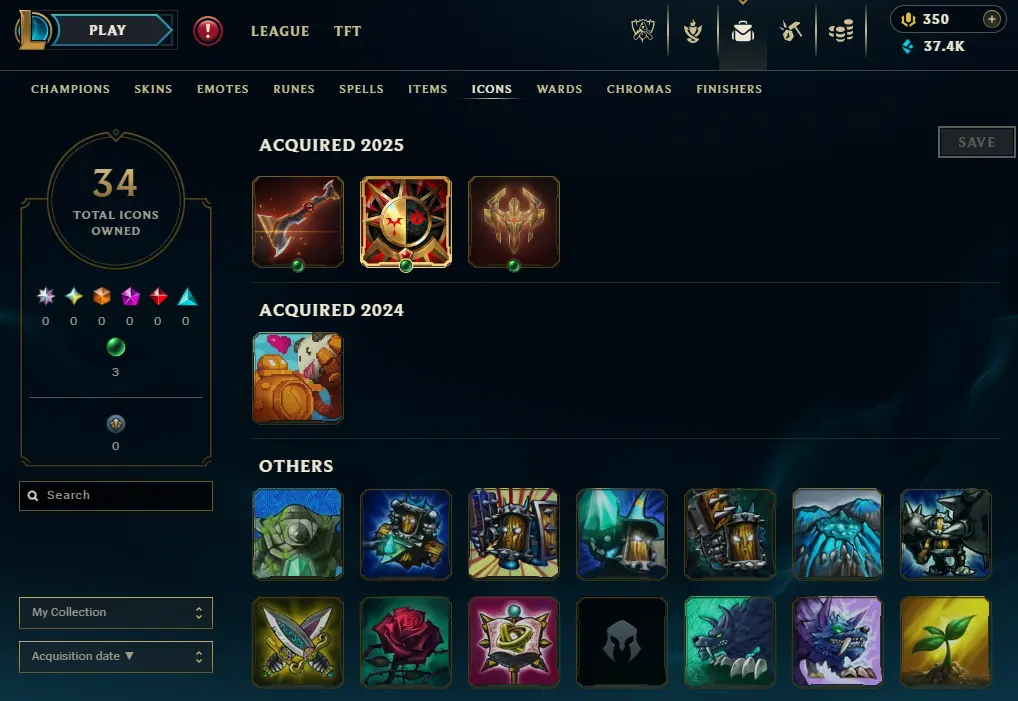This screenshot has width=1018, height=701.
Task: Click the plus icon next to 350 RP
Action: (x=991, y=19)
